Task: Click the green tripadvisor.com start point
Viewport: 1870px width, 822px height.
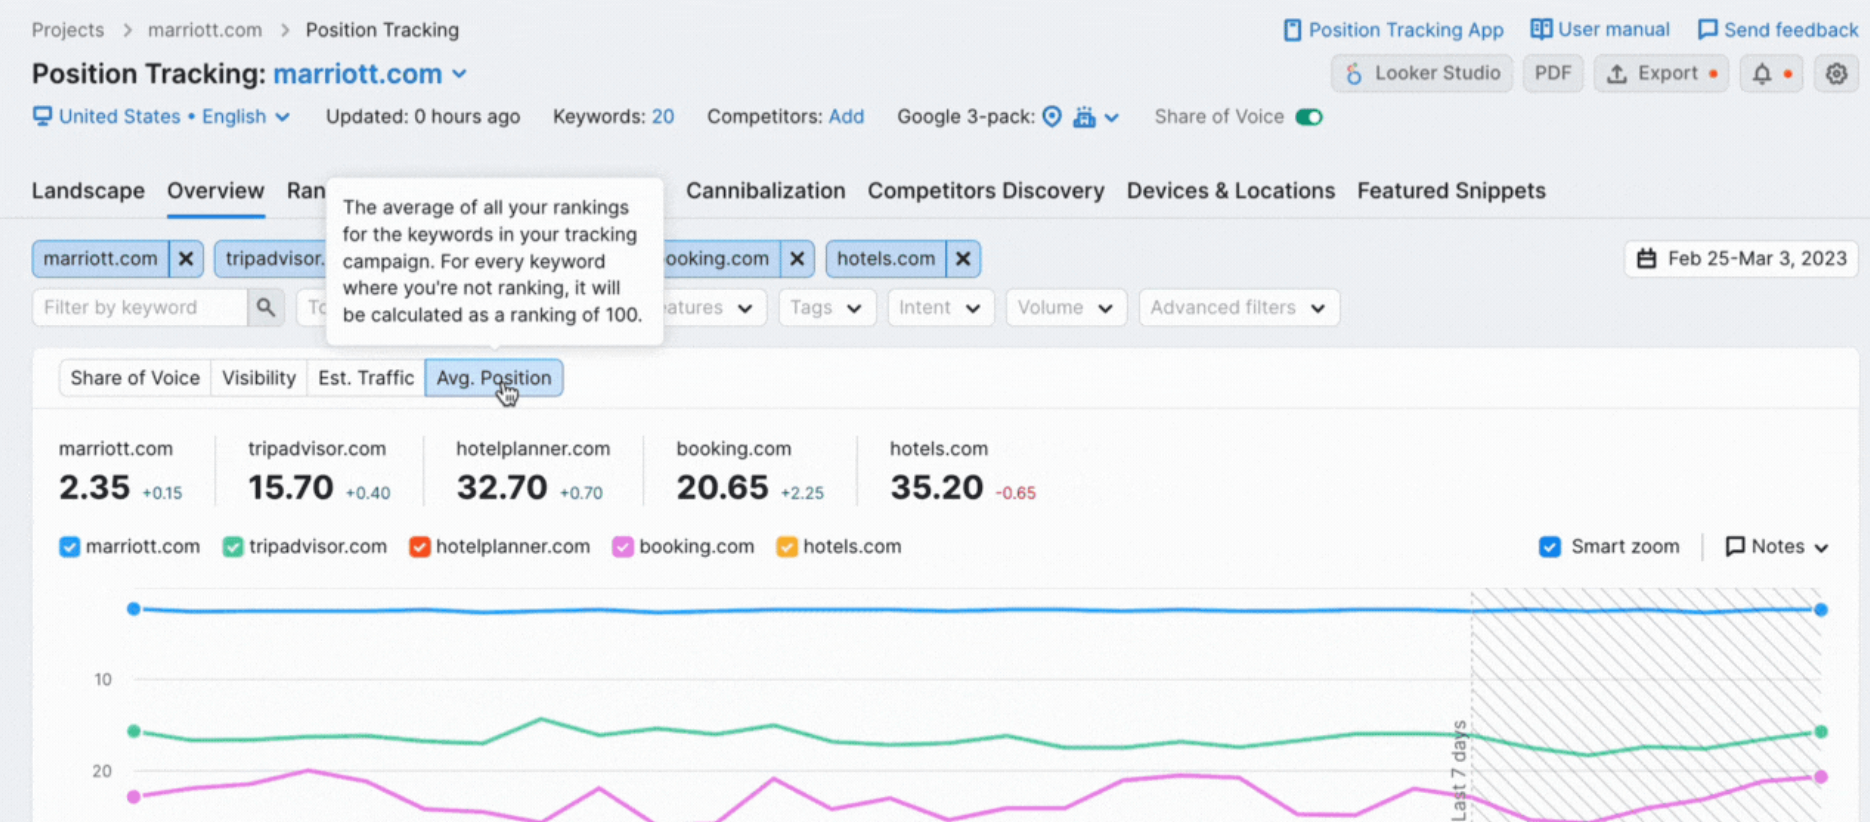Action: coord(134,731)
